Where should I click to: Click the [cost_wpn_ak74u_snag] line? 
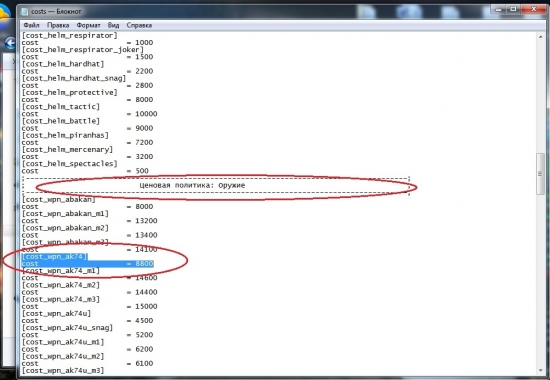(x=67, y=328)
